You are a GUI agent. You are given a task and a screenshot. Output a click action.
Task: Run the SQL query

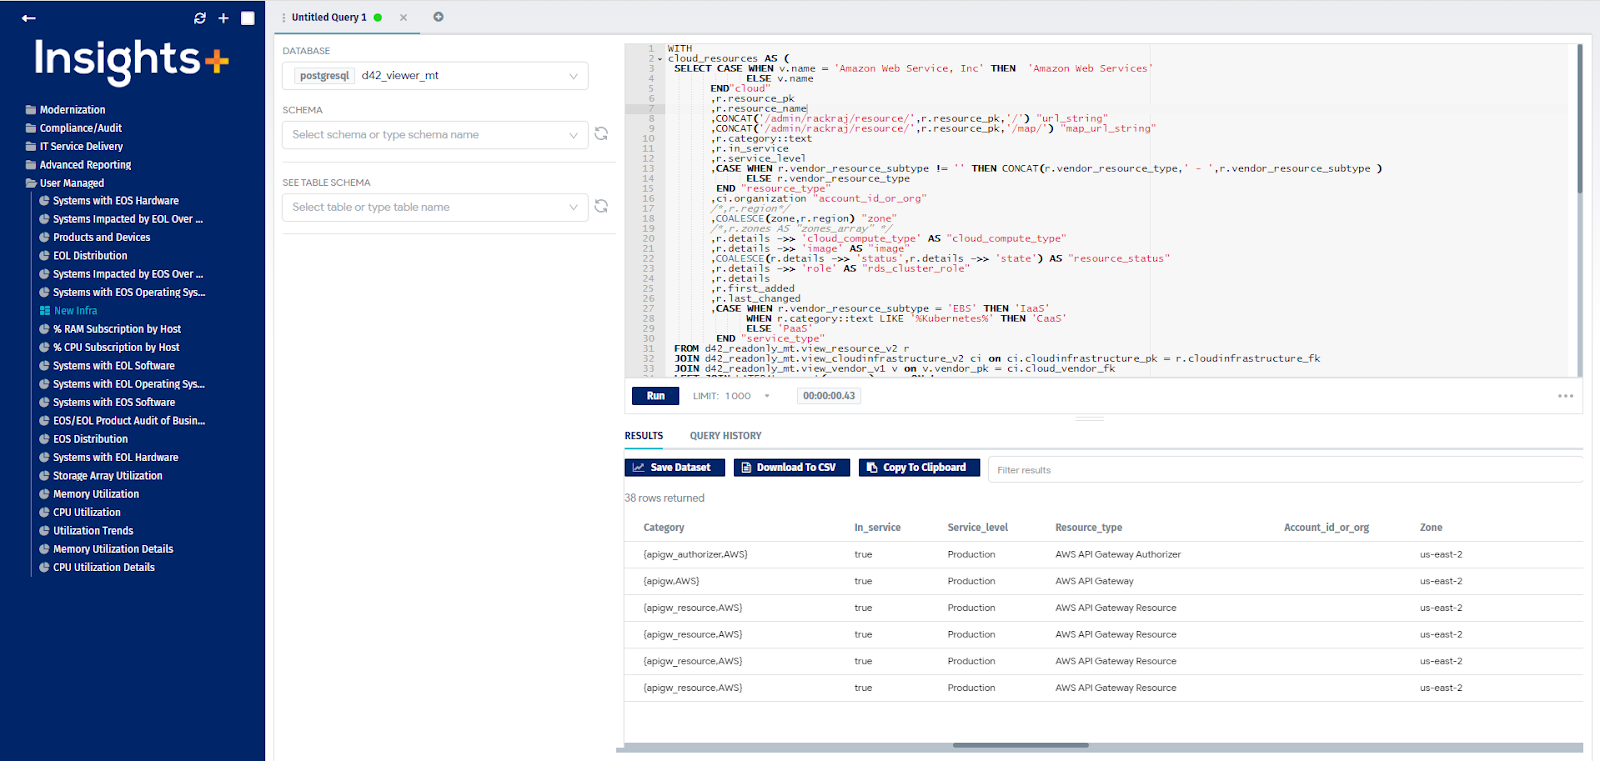[x=655, y=396]
